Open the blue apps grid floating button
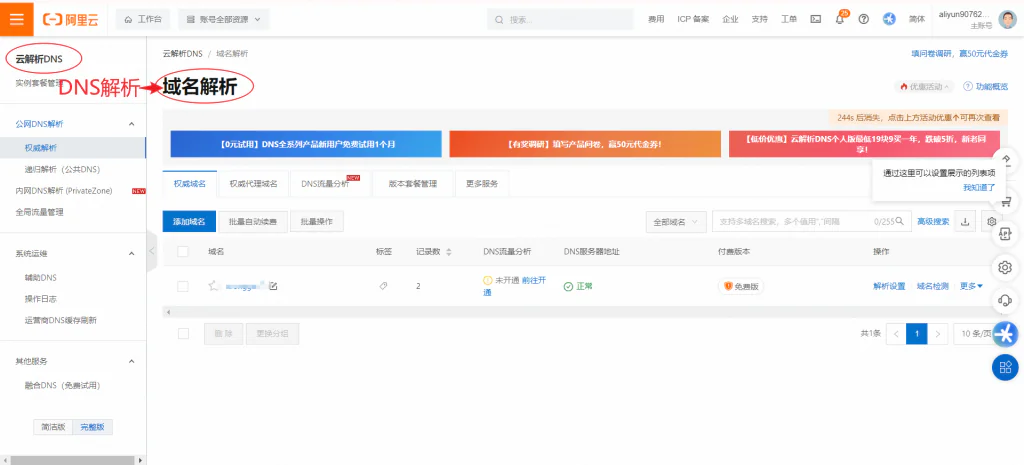Screen dimensions: 1024x465 click(1006, 366)
